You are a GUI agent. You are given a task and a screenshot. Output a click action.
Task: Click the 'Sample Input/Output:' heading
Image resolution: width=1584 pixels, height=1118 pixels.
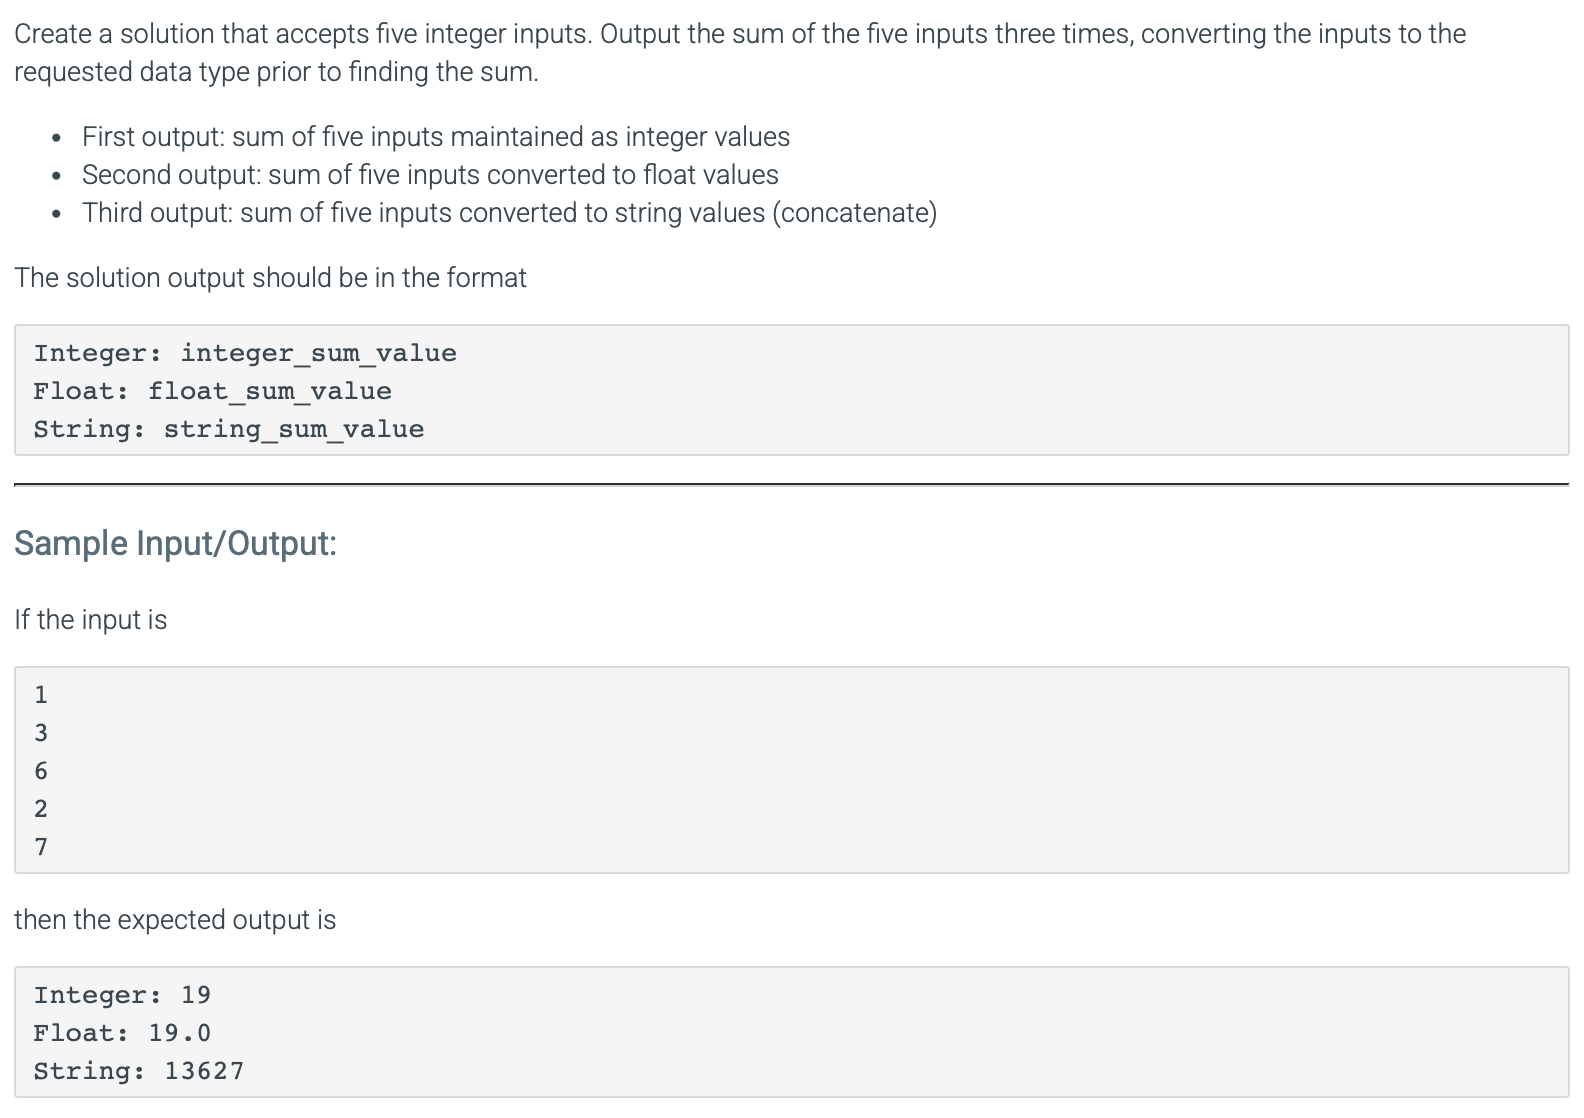pos(175,543)
